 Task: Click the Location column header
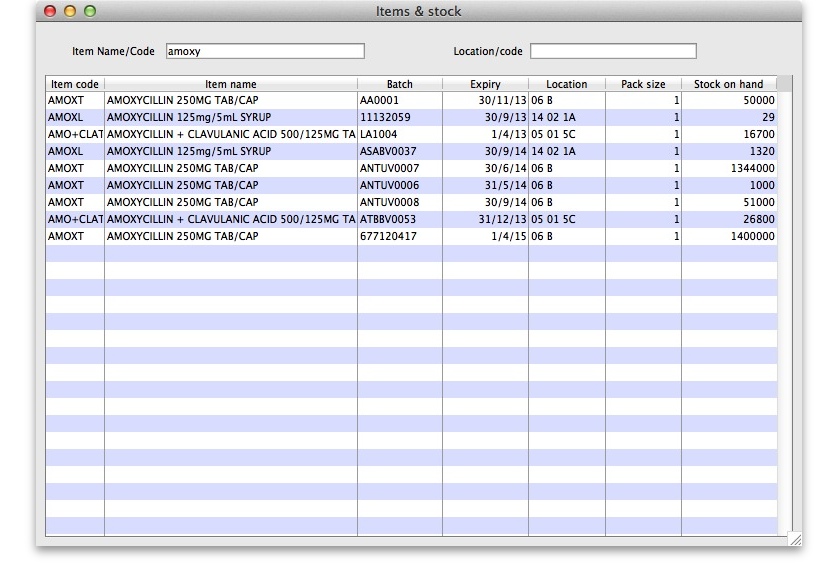coord(566,84)
